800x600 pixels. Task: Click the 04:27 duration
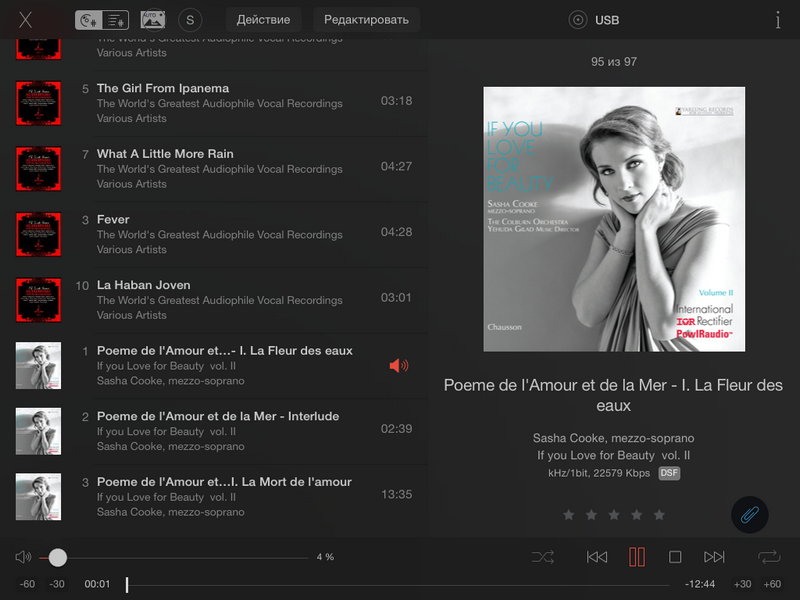pyautogui.click(x=396, y=166)
